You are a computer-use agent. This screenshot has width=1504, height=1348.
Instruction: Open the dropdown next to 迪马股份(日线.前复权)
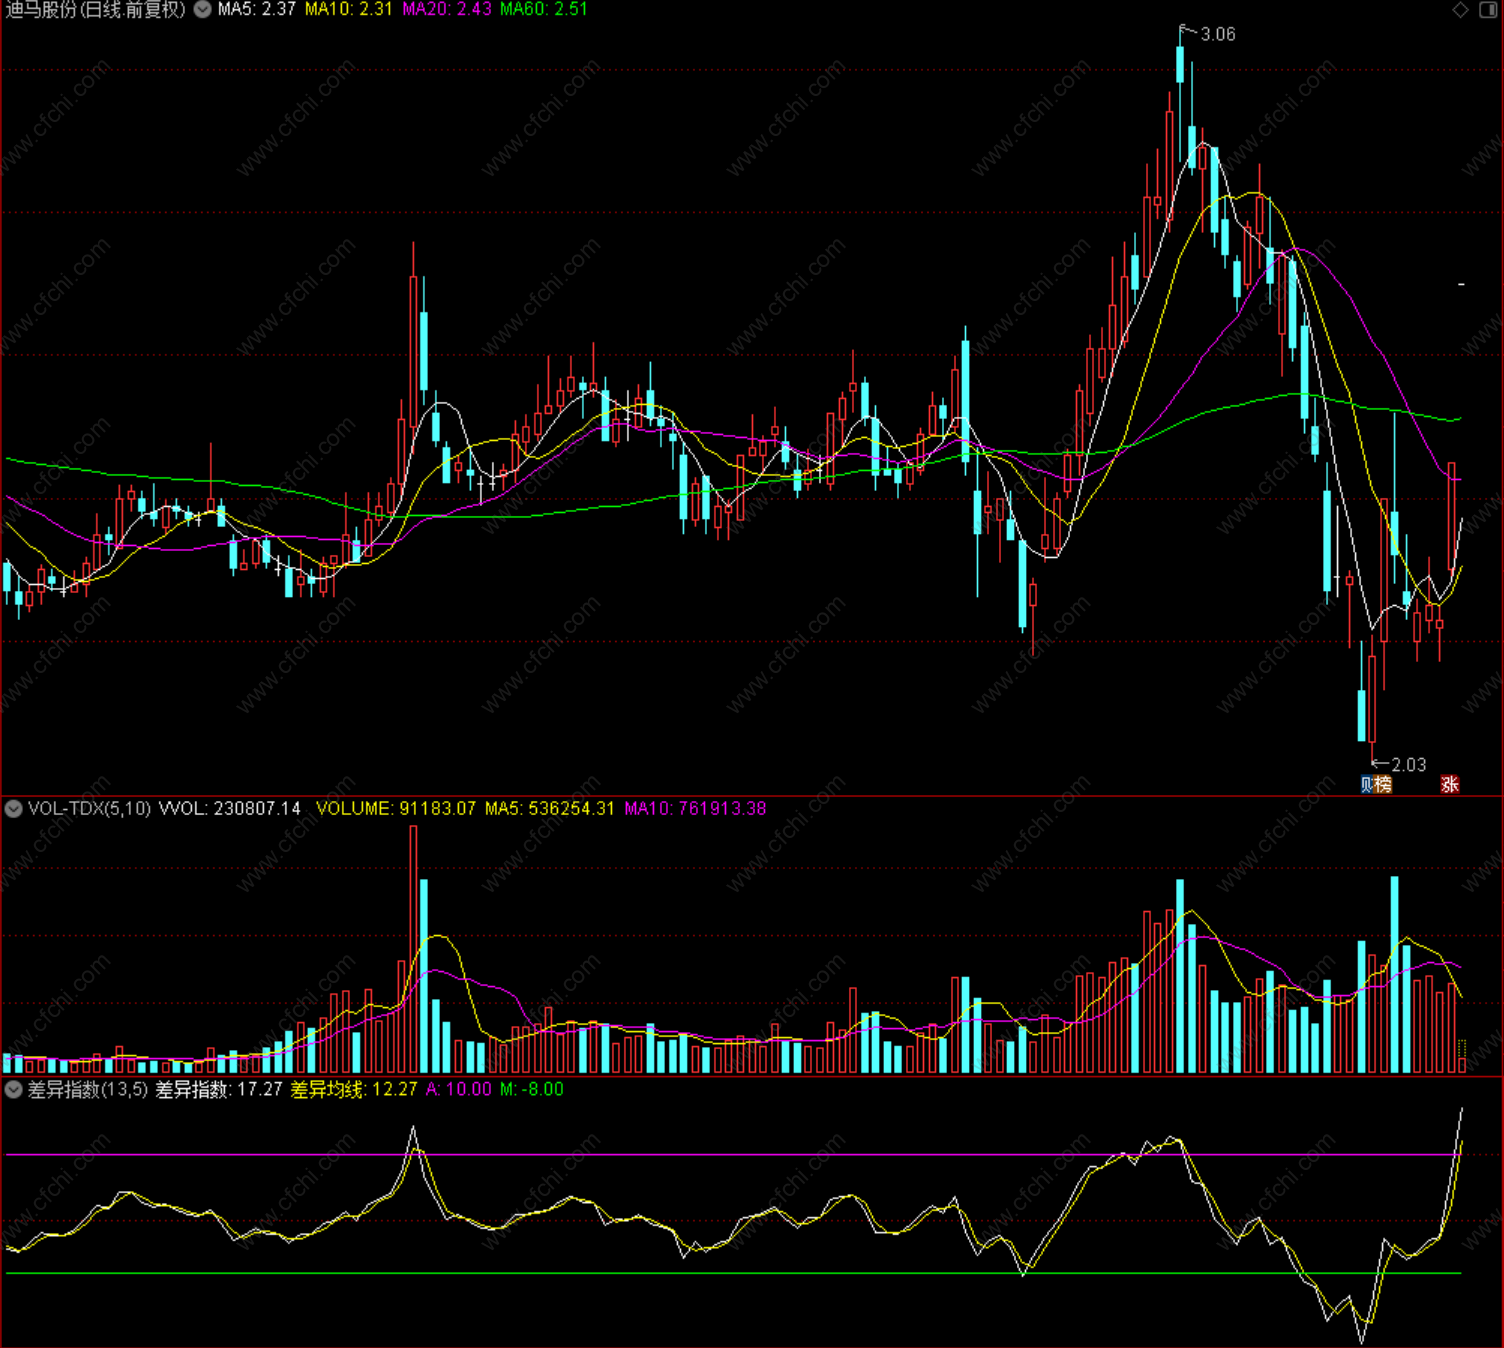pos(202,10)
